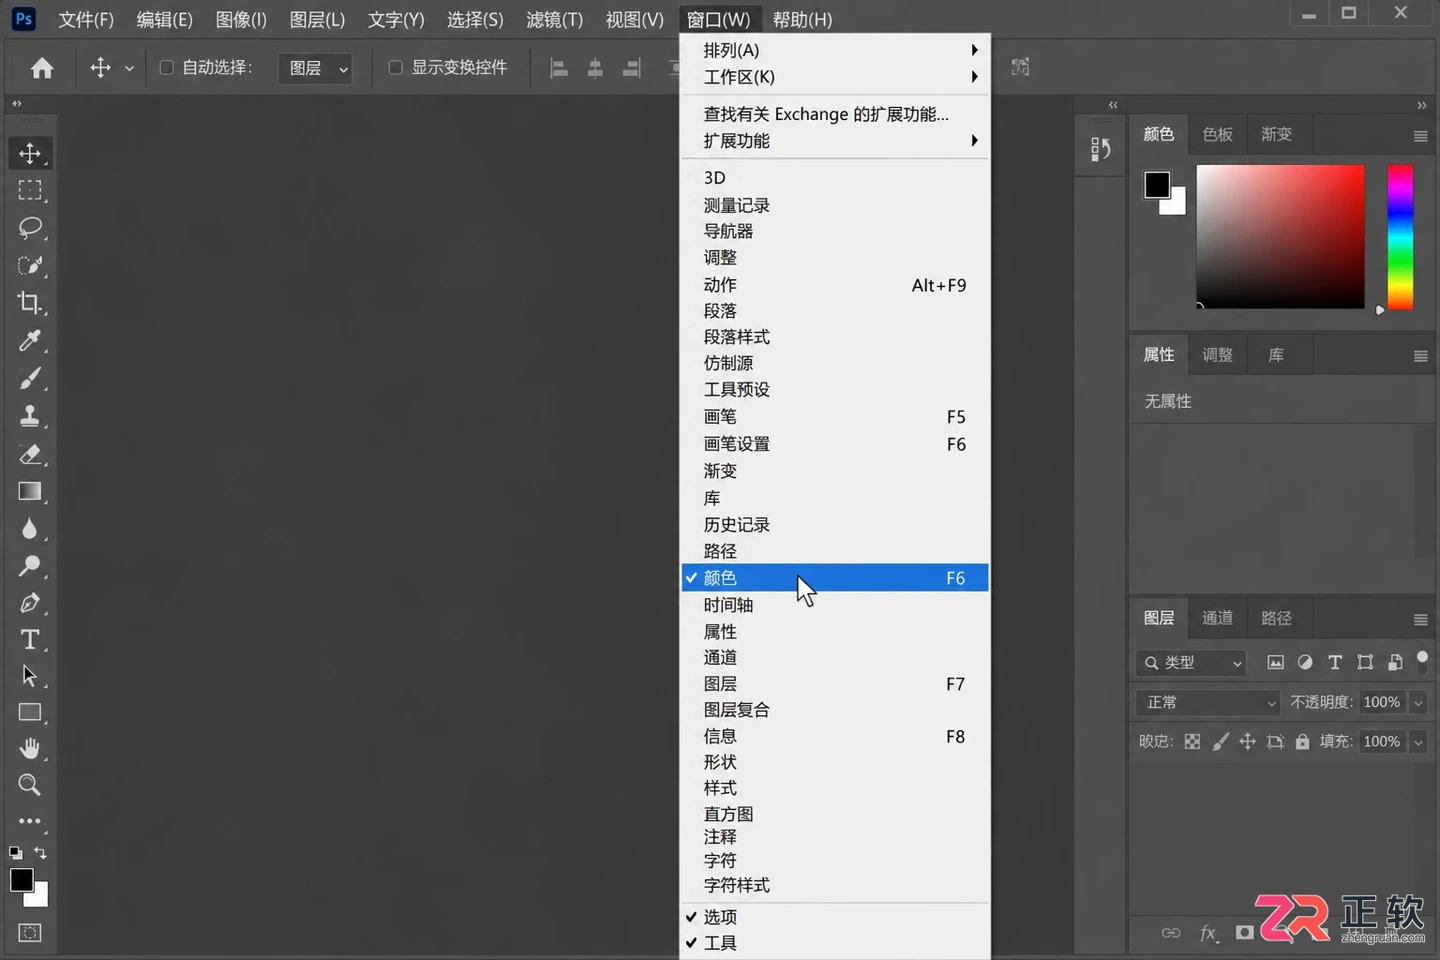Select the Rectangle shape tool
The image size is (1440, 960).
click(x=30, y=712)
